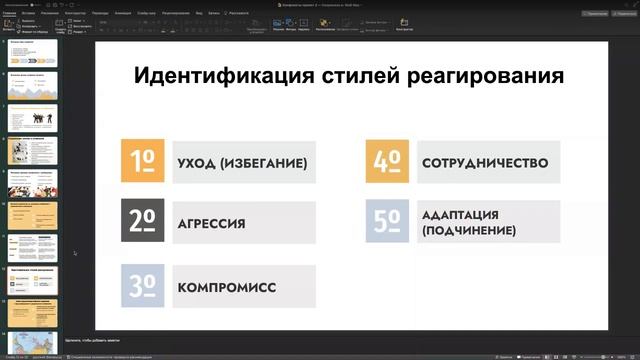Click the Рассказать search box in ribbon
This screenshot has width=640, height=360.
[x=236, y=13]
